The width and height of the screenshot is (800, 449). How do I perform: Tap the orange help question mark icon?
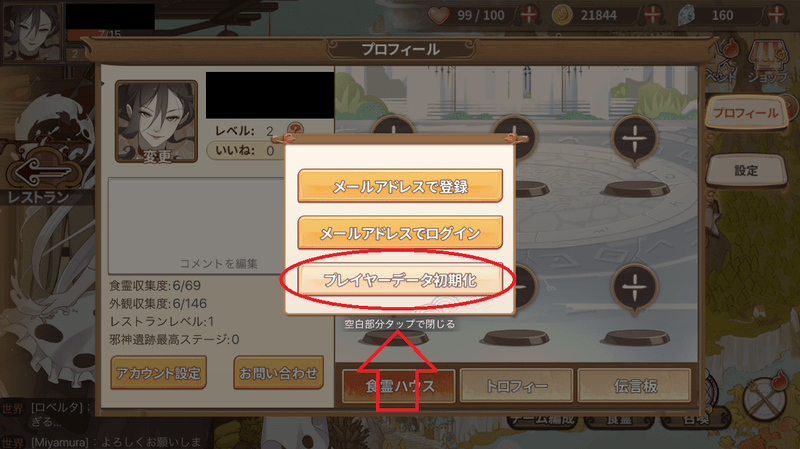(x=295, y=130)
